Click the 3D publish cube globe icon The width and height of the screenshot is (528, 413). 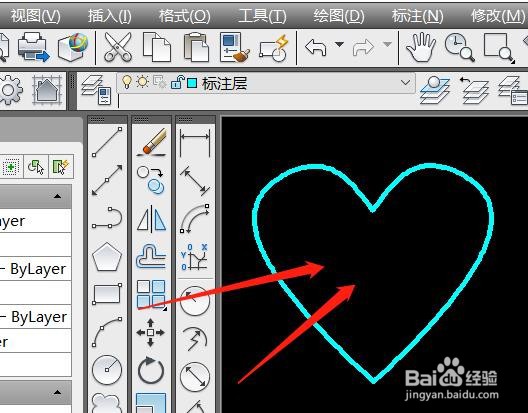(x=73, y=47)
